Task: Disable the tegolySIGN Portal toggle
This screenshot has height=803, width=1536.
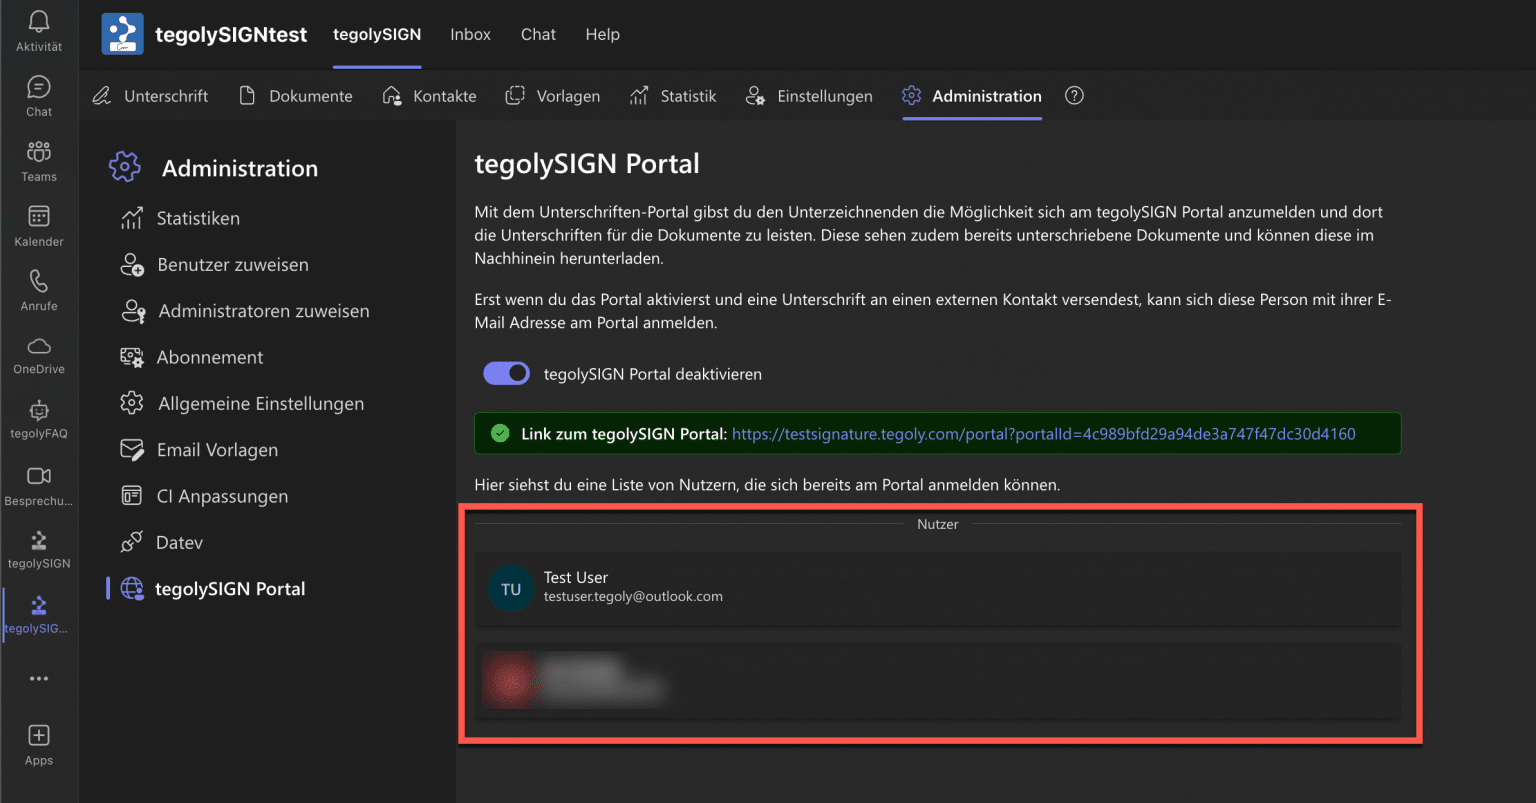Action: tap(506, 373)
